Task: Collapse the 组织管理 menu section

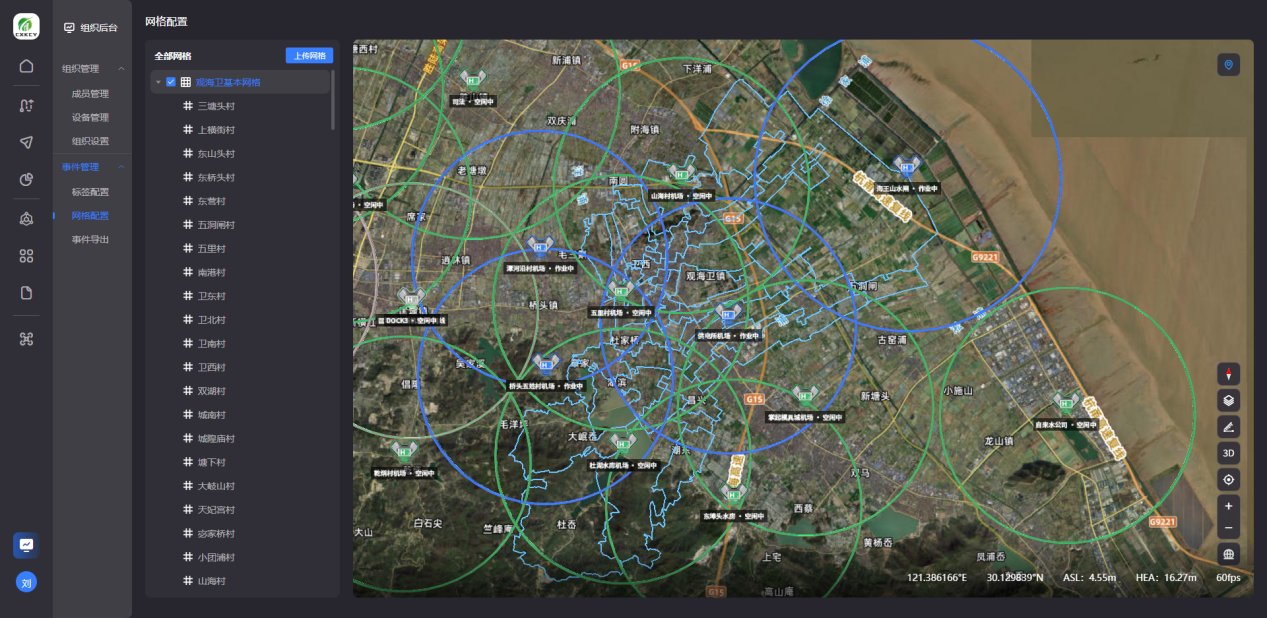Action: 121,69
